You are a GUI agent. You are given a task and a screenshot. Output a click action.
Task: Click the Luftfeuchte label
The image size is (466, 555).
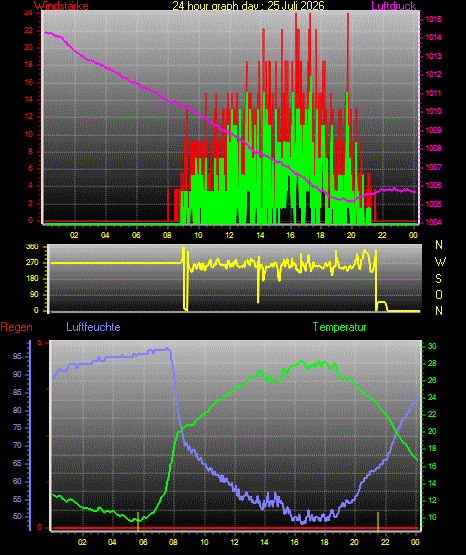[x=93, y=327]
